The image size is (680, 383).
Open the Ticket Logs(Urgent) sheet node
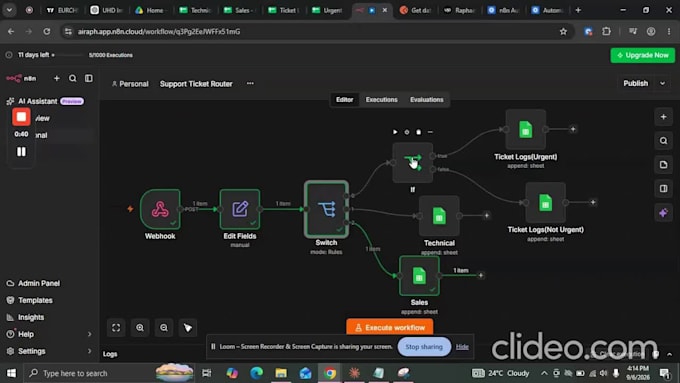pyautogui.click(x=526, y=129)
